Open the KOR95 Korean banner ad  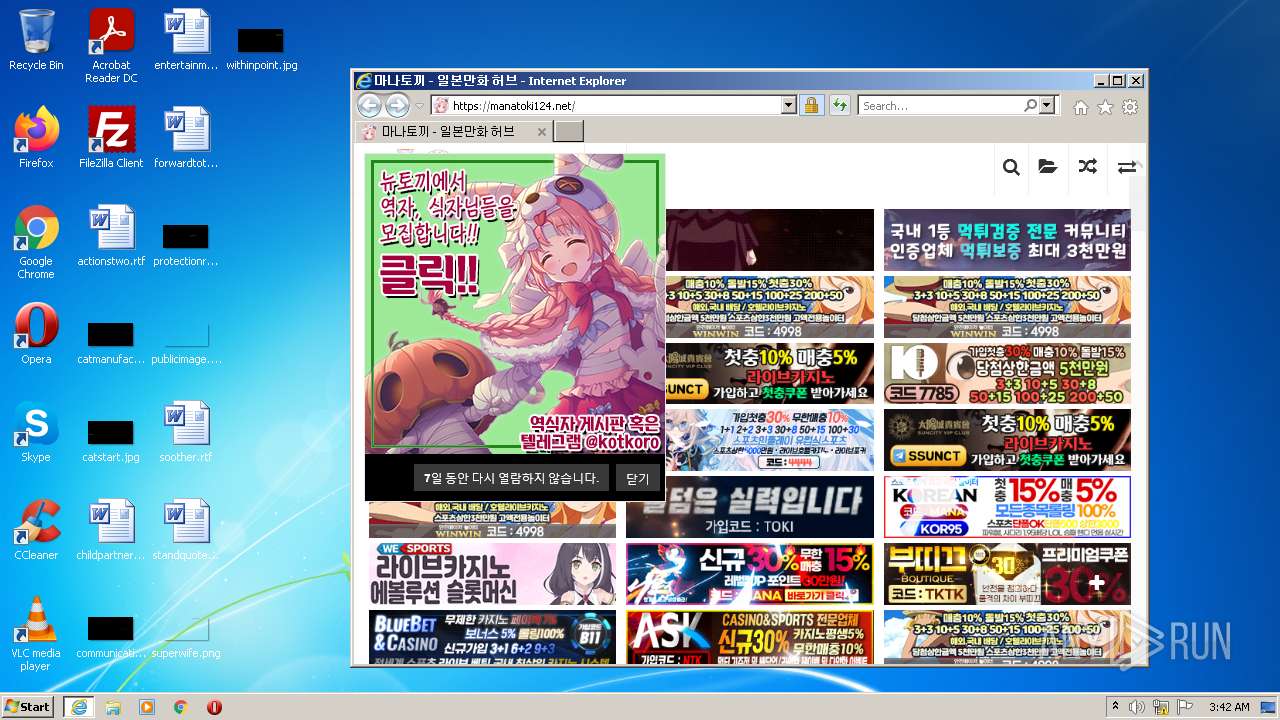[x=1007, y=507]
